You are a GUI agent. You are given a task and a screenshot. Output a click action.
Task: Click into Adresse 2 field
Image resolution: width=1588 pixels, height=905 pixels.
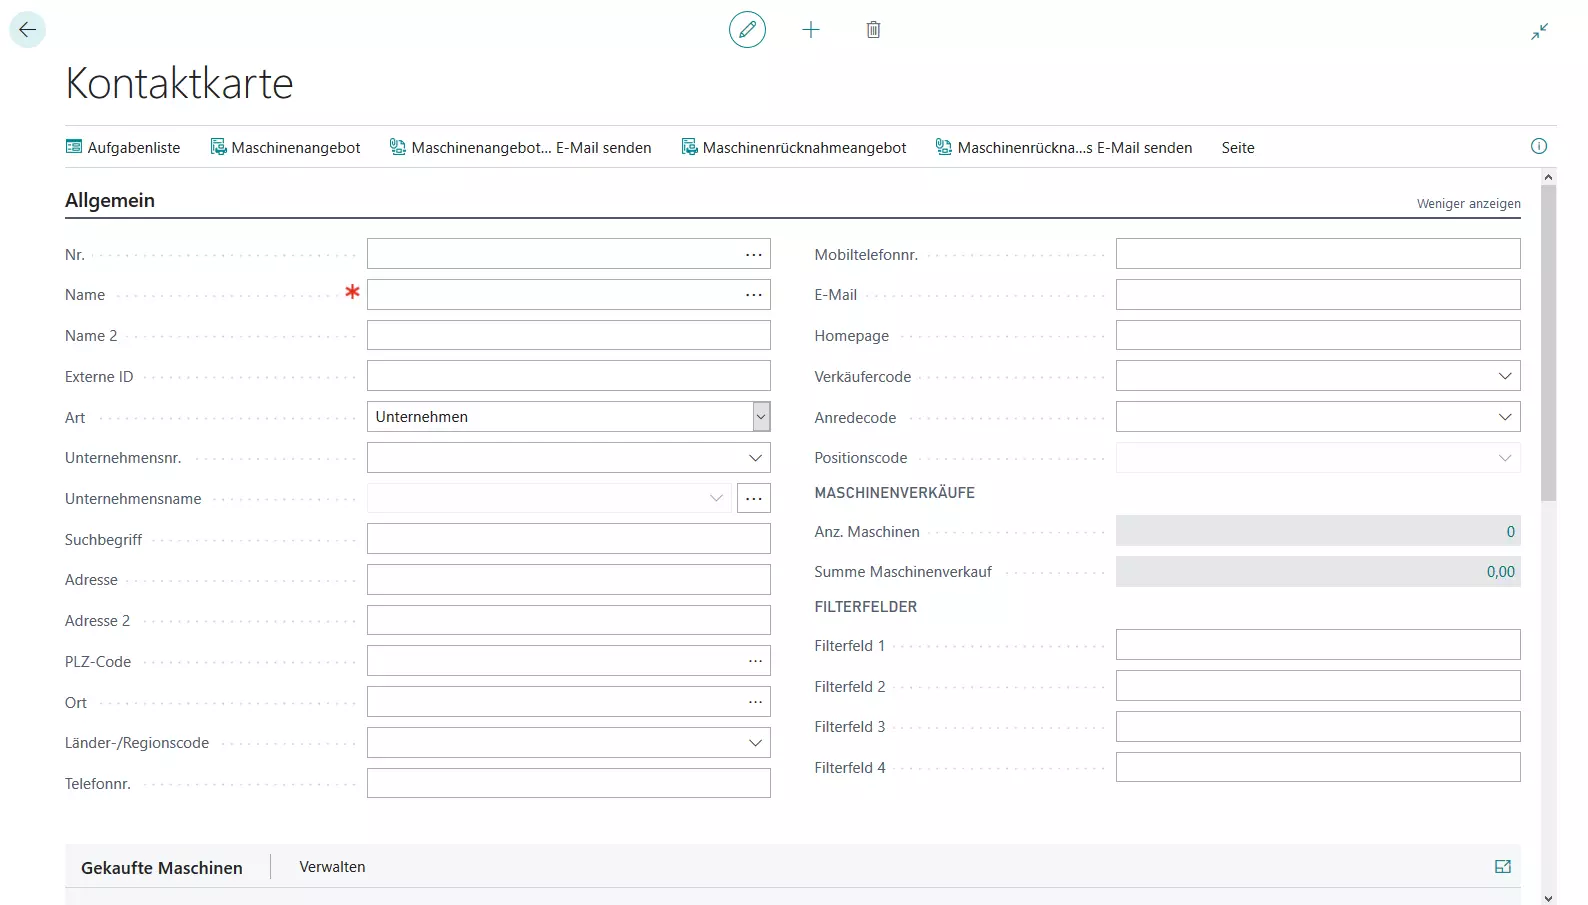click(x=568, y=620)
